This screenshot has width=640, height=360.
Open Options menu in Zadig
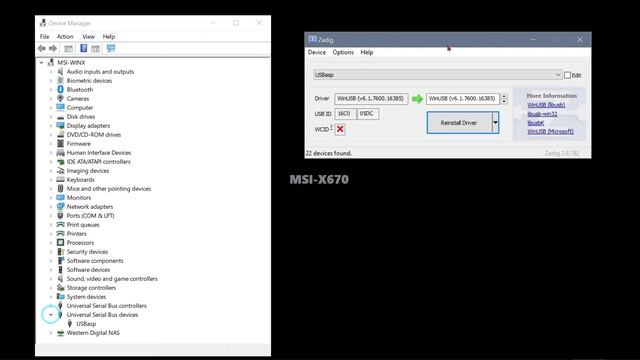pyautogui.click(x=343, y=52)
